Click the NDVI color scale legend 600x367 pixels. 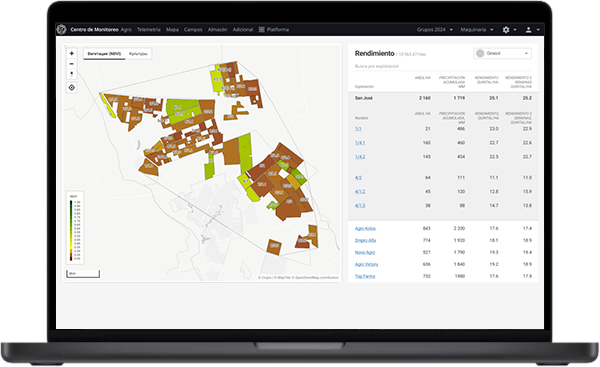tap(75, 228)
